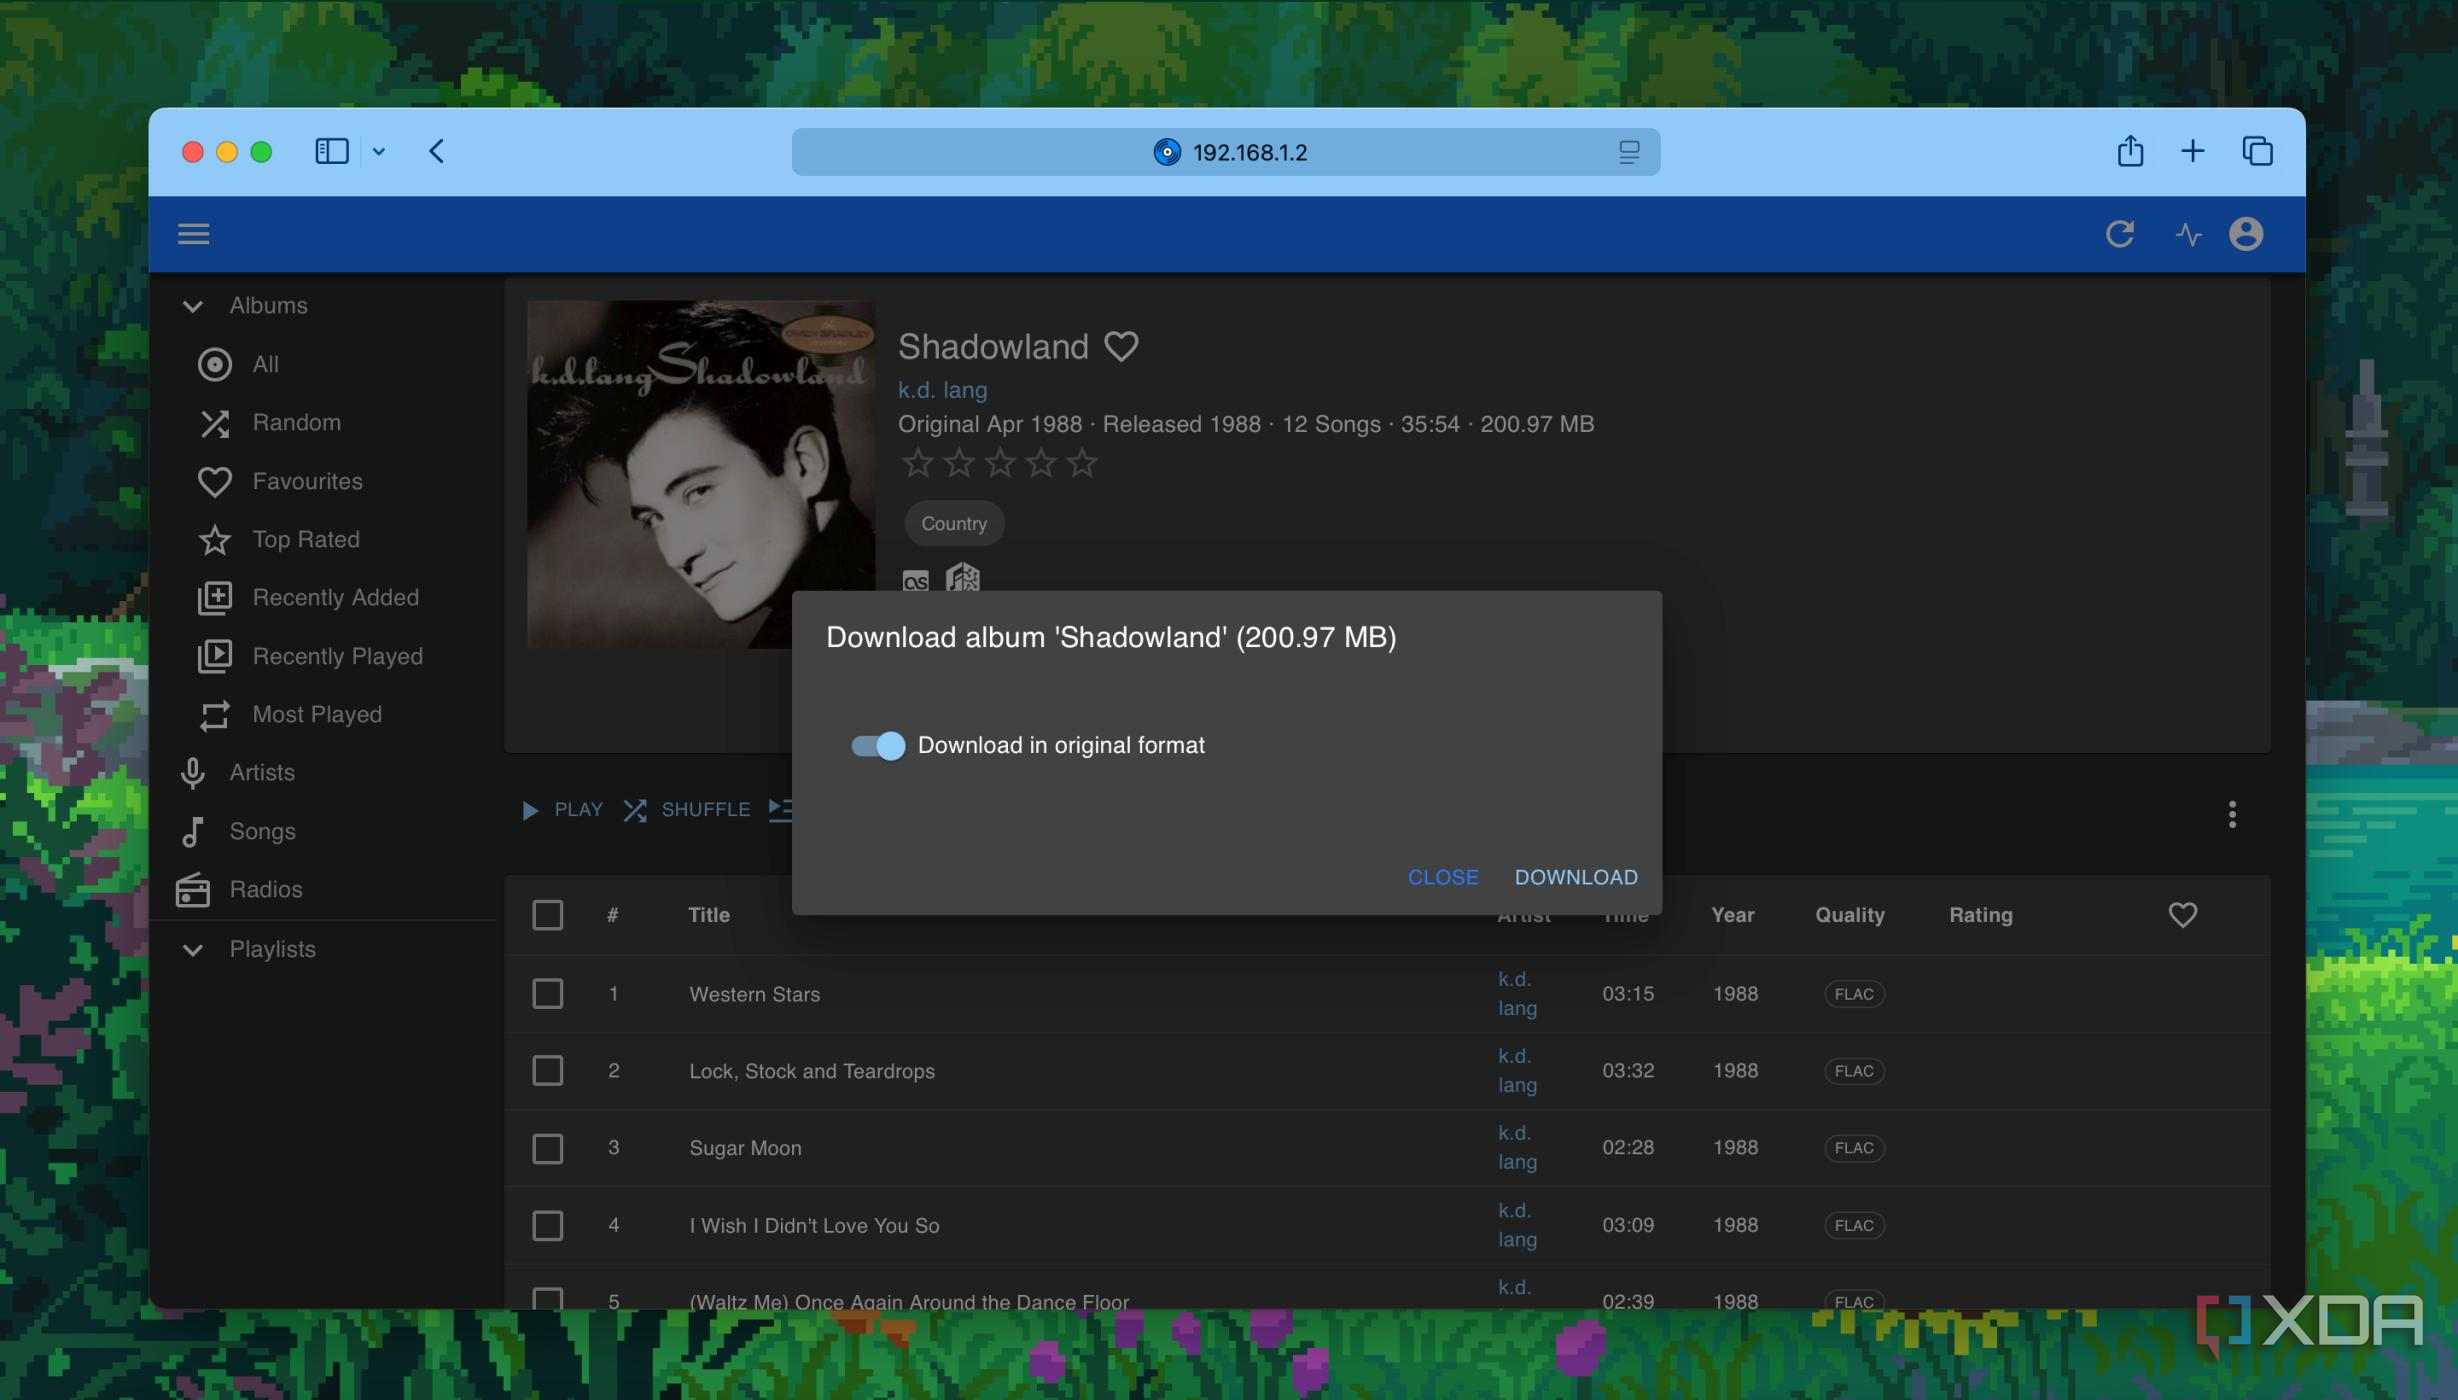Select Sugar Moon checkbox
The image size is (2458, 1400).
pyautogui.click(x=547, y=1148)
